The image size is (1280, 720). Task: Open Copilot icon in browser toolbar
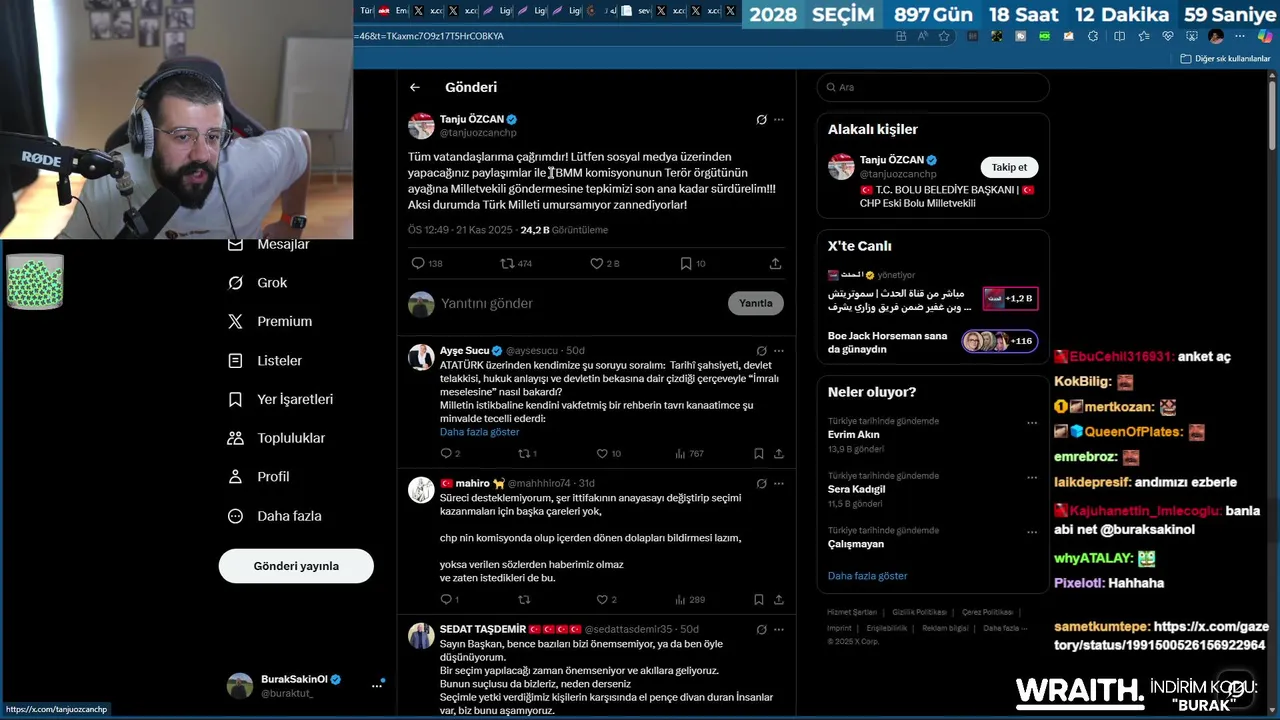click(1265, 36)
